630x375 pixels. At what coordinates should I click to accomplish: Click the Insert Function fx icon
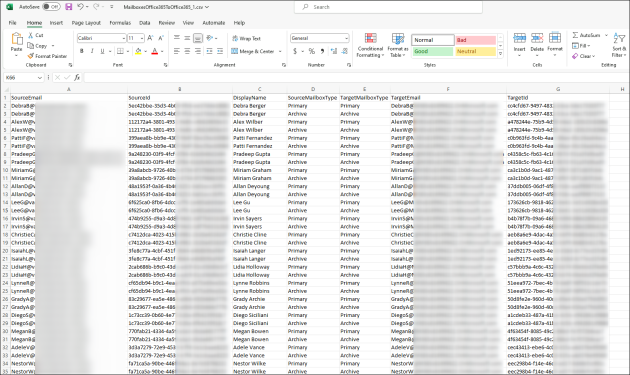[x=77, y=77]
